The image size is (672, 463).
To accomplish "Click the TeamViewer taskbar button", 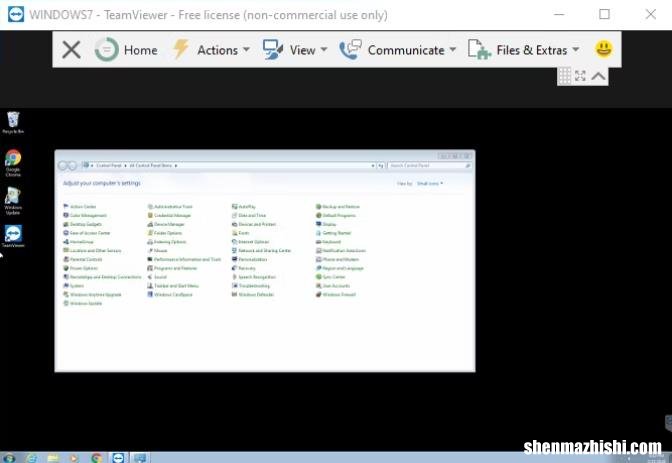I will (118, 458).
